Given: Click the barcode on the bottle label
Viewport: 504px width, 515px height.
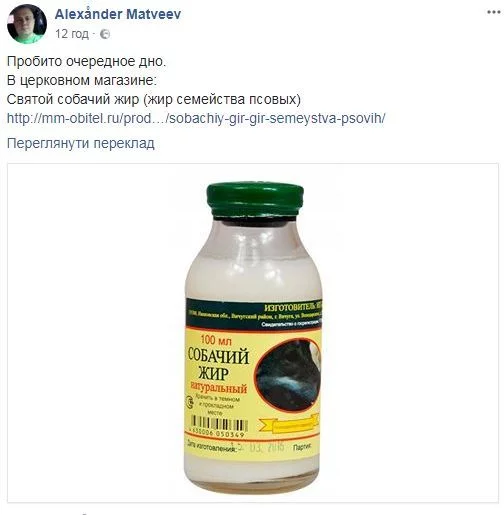Looking at the screenshot, I should 218,424.
